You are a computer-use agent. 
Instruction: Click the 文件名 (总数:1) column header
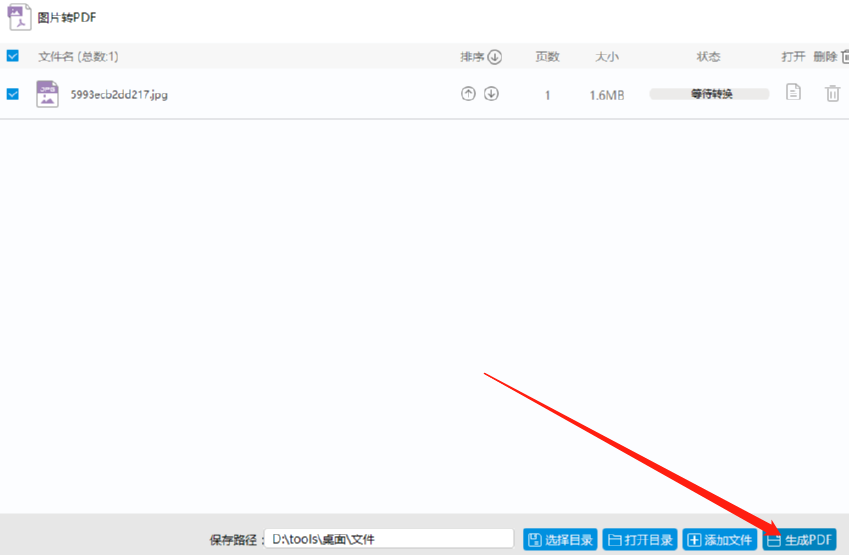tap(79, 56)
